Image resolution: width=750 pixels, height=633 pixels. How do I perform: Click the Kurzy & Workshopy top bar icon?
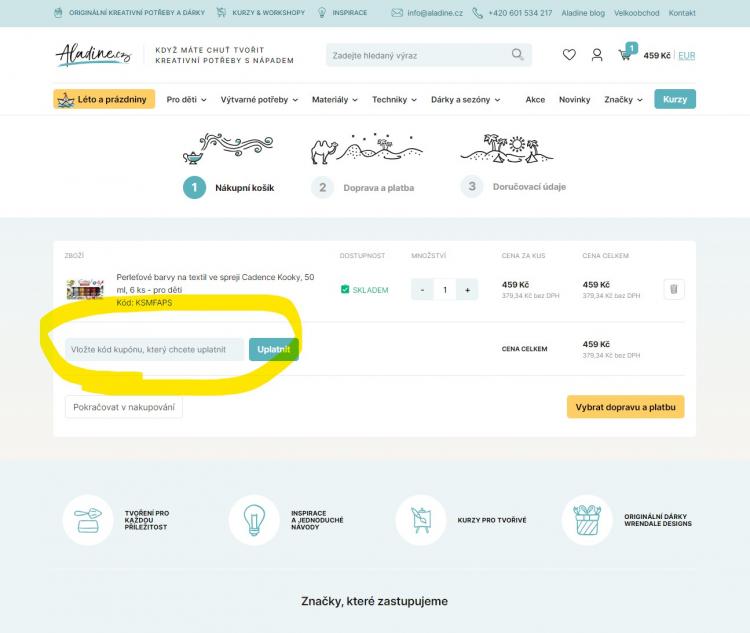click(221, 13)
